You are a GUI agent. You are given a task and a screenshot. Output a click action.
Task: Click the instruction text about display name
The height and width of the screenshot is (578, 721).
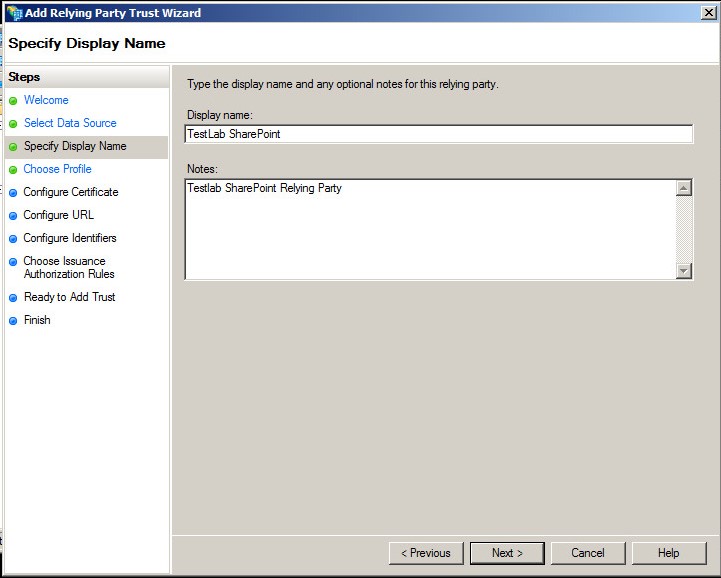343,84
